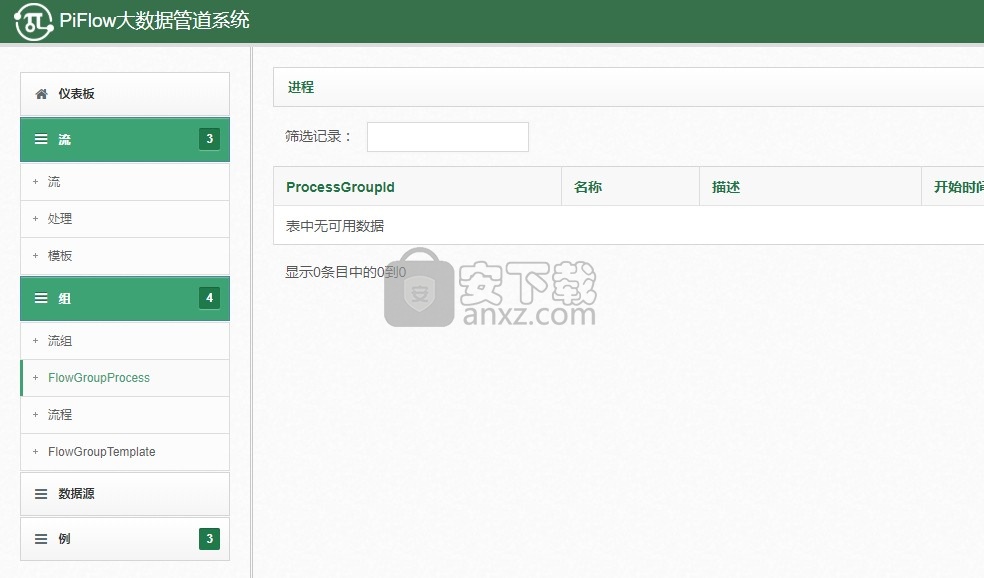Open the 处理 submenu page
The height and width of the screenshot is (578, 984).
125,219
